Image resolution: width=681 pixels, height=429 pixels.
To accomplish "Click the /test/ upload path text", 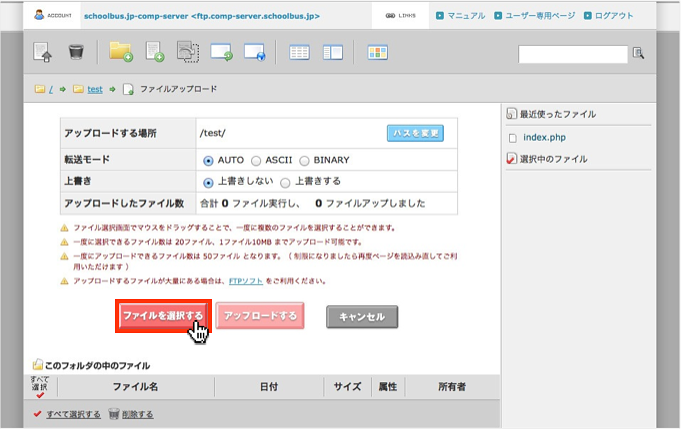I will click(212, 133).
